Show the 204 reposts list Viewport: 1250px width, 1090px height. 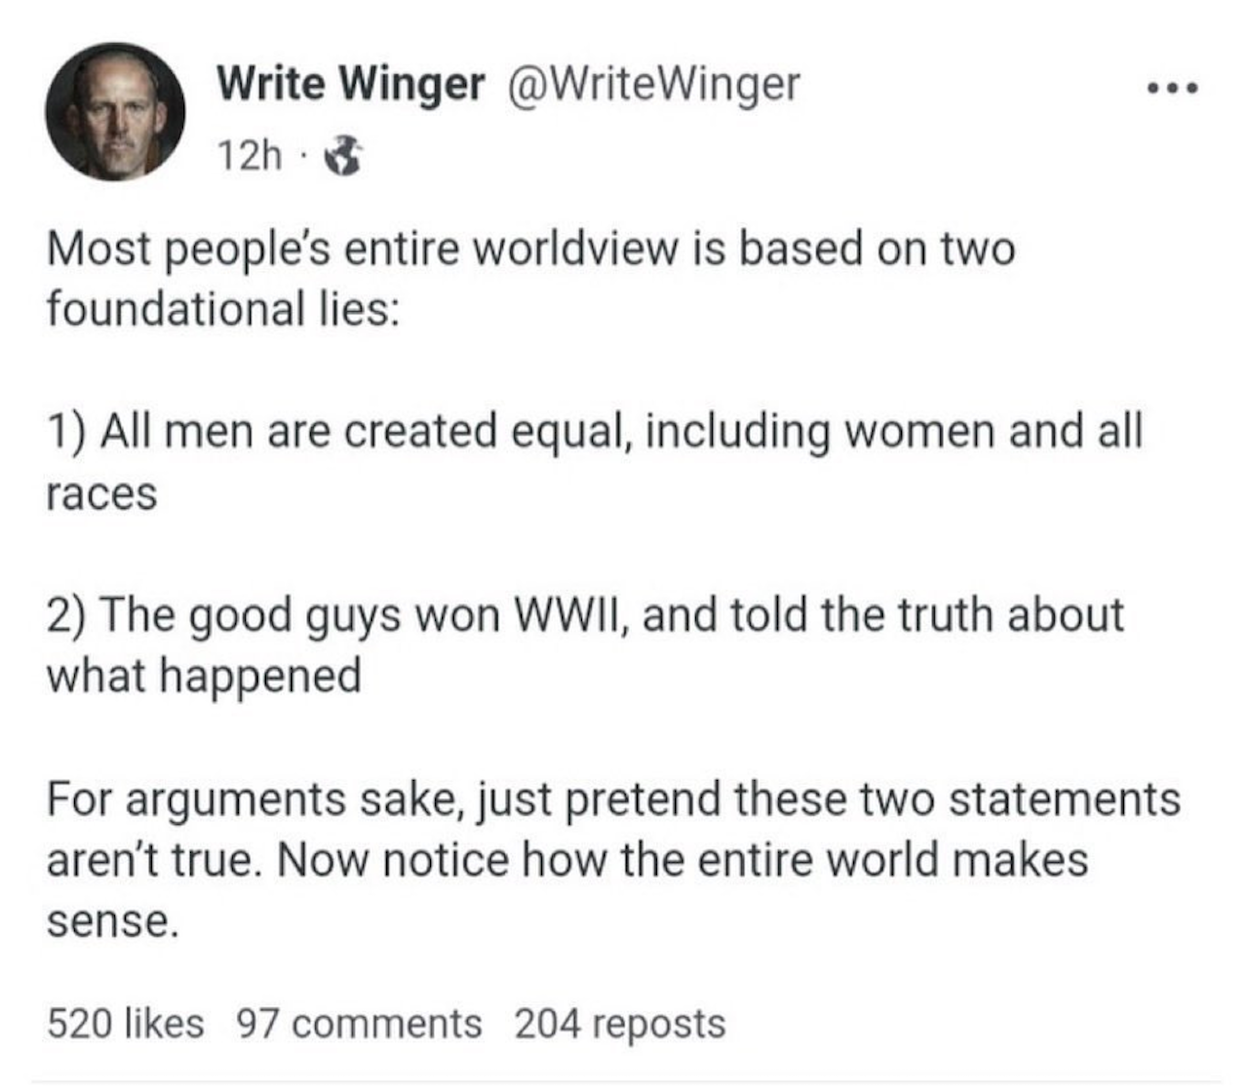tap(620, 1023)
